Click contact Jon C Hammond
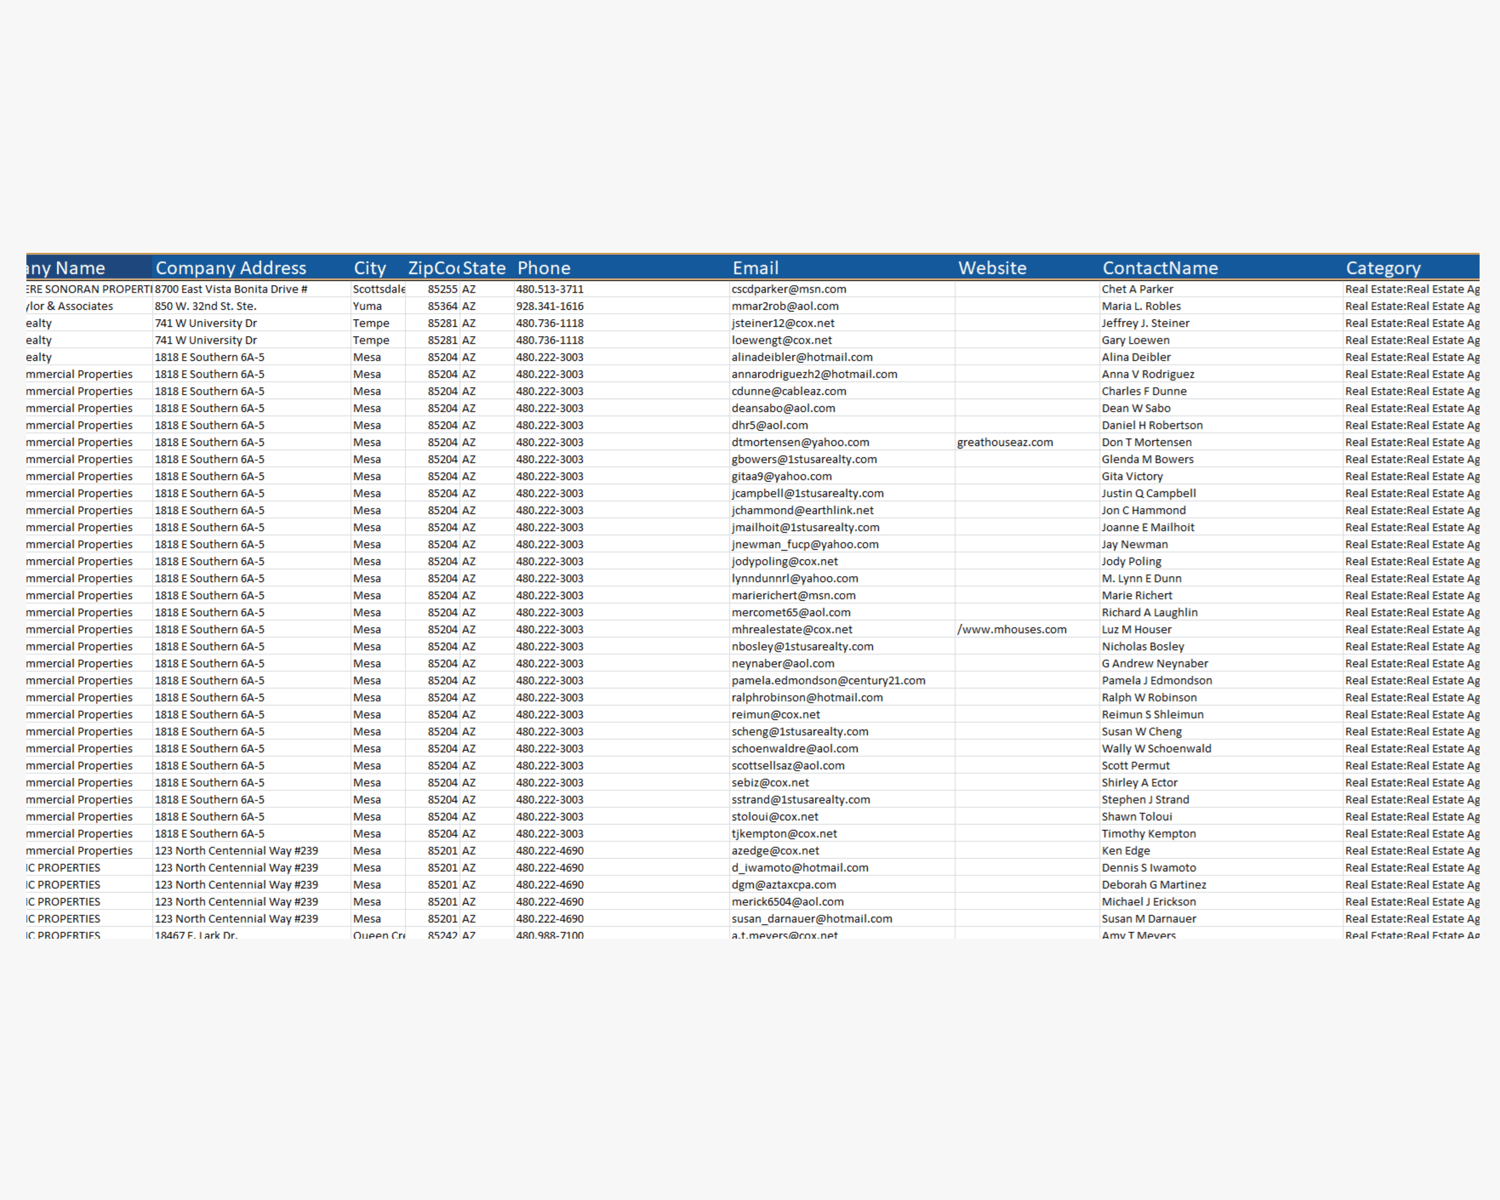This screenshot has height=1200, width=1500. pos(1144,510)
